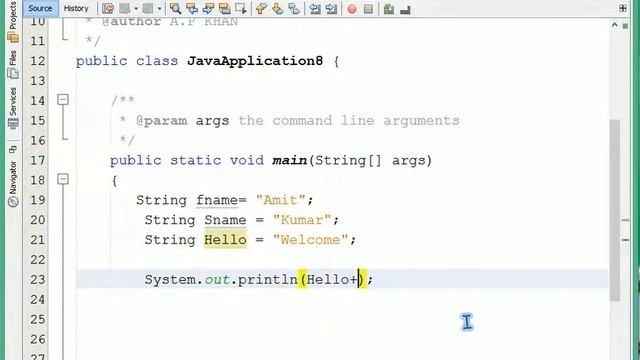Click class name JavaApplication8
Viewport: 640px width, 360px height.
tap(255, 61)
